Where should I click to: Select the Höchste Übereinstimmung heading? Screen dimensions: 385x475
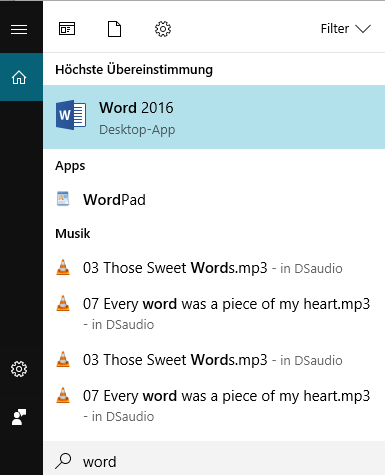click(134, 70)
